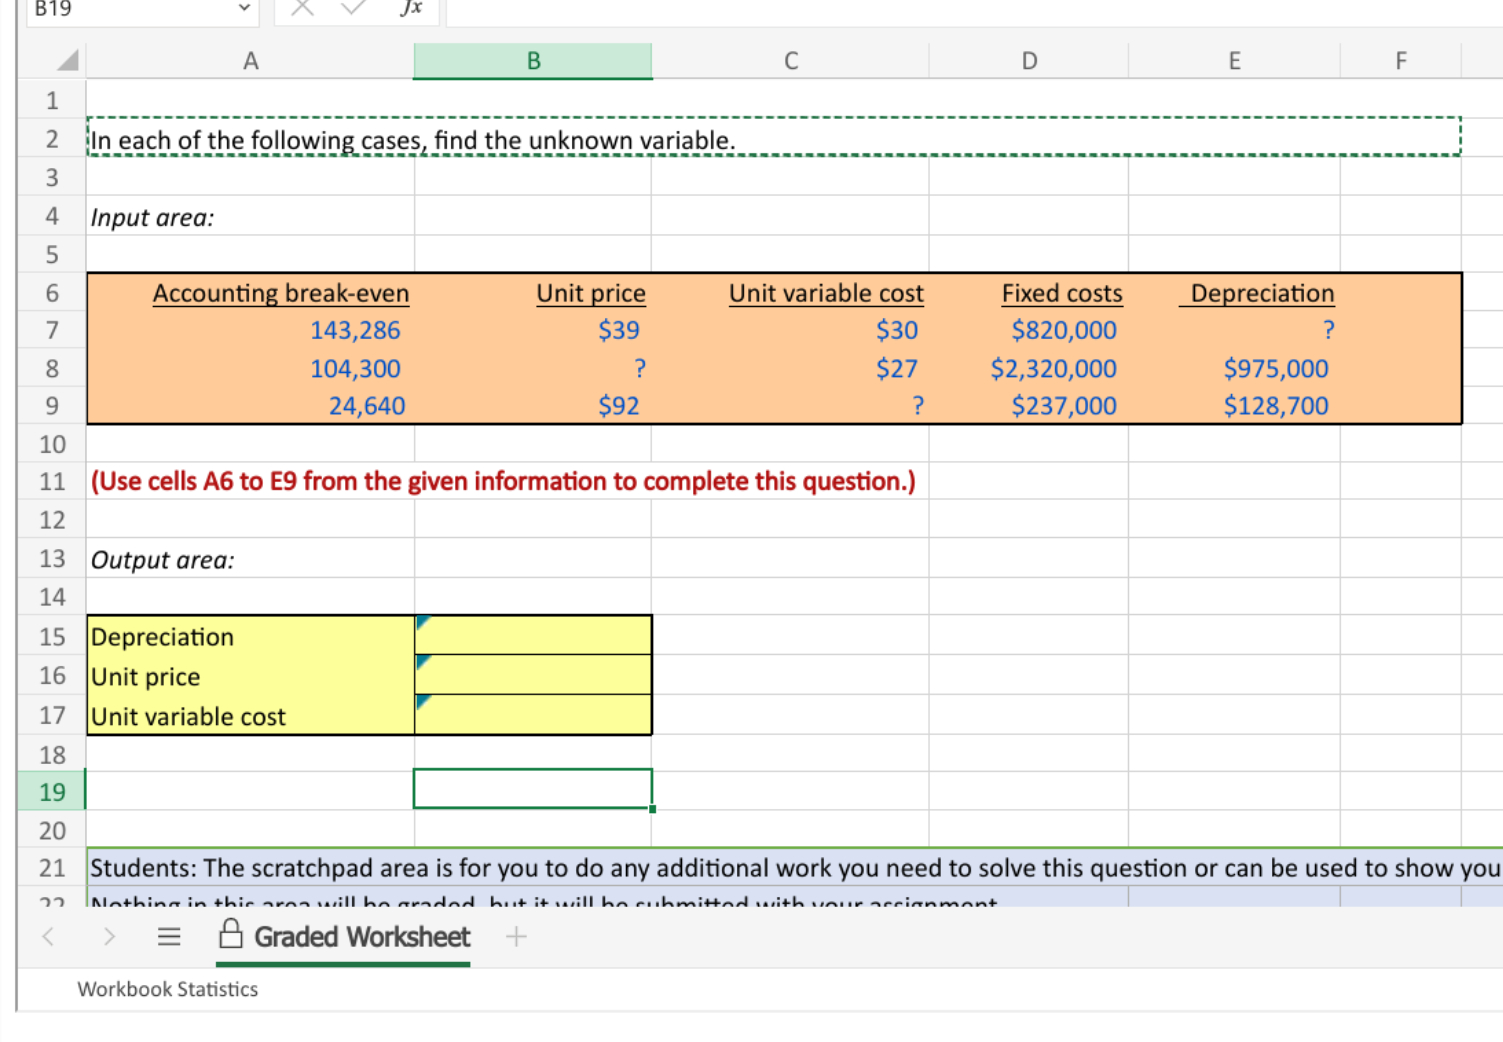
Task: Go to next sheet with right arrow
Action: (109, 937)
